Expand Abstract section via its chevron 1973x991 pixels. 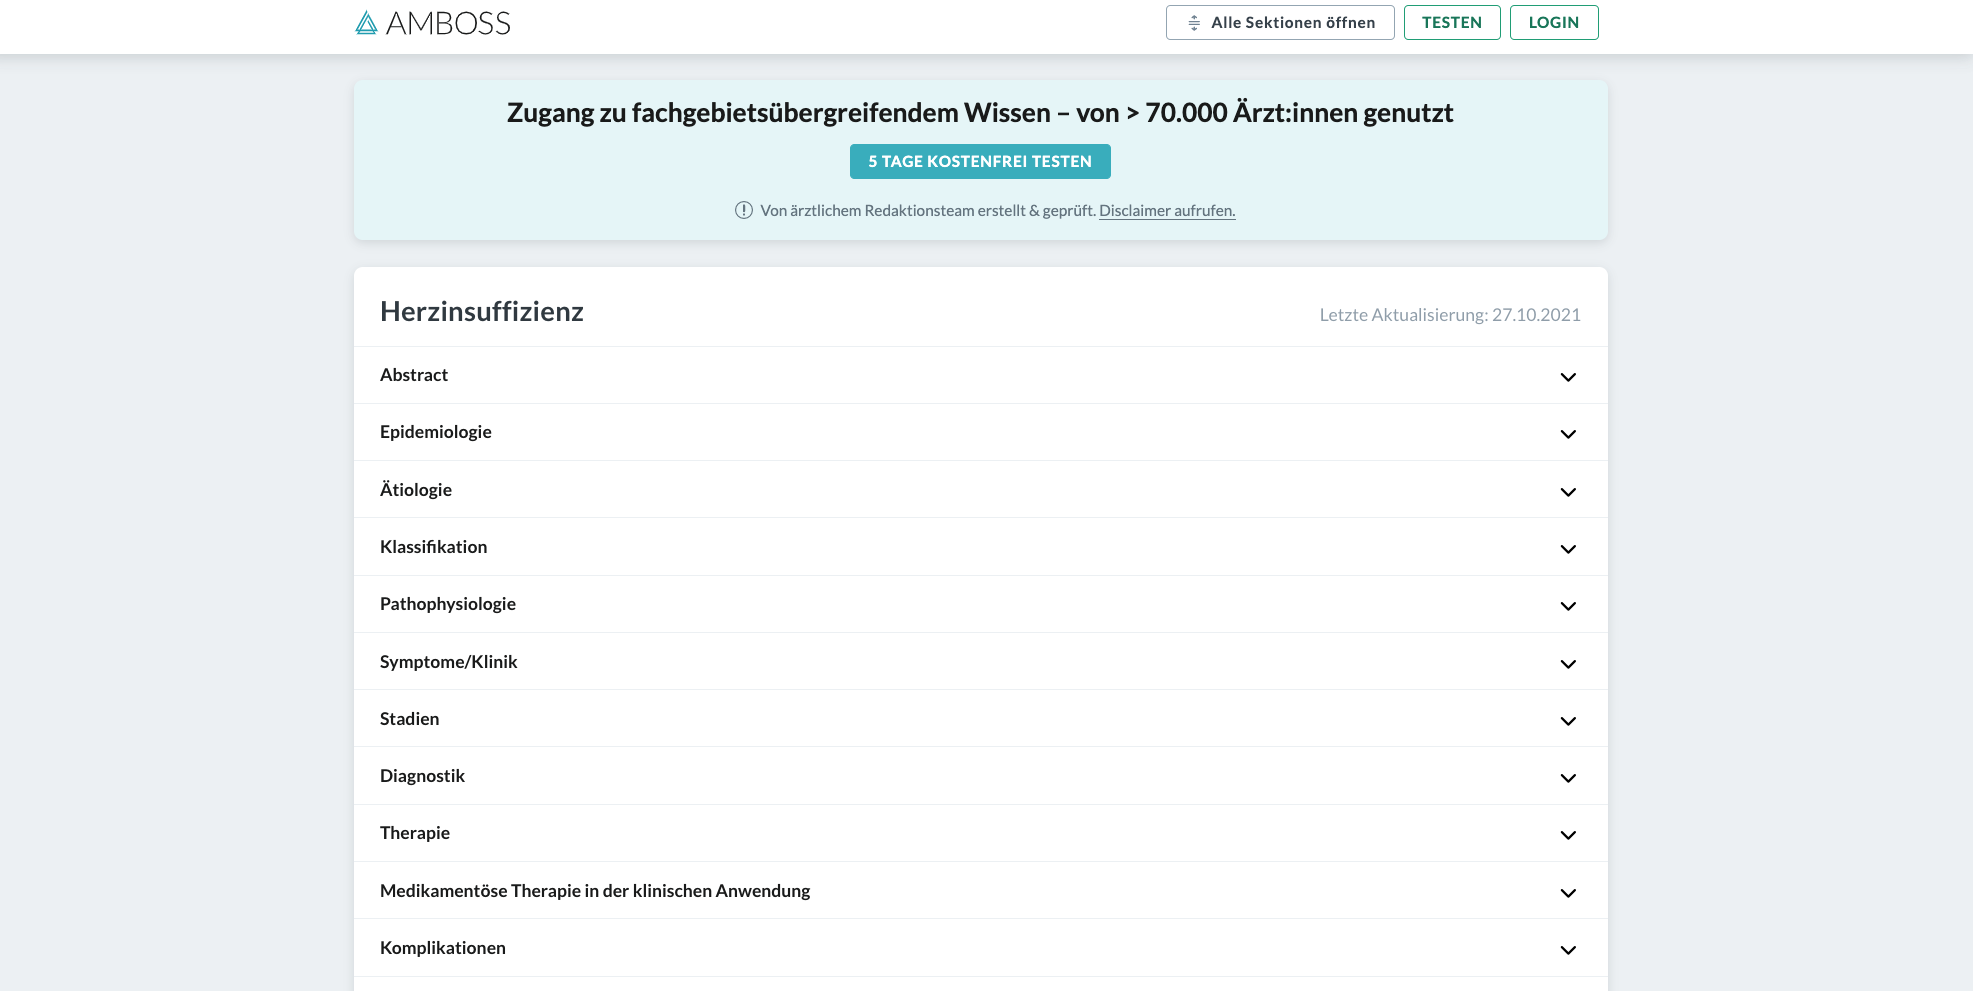[1568, 377]
